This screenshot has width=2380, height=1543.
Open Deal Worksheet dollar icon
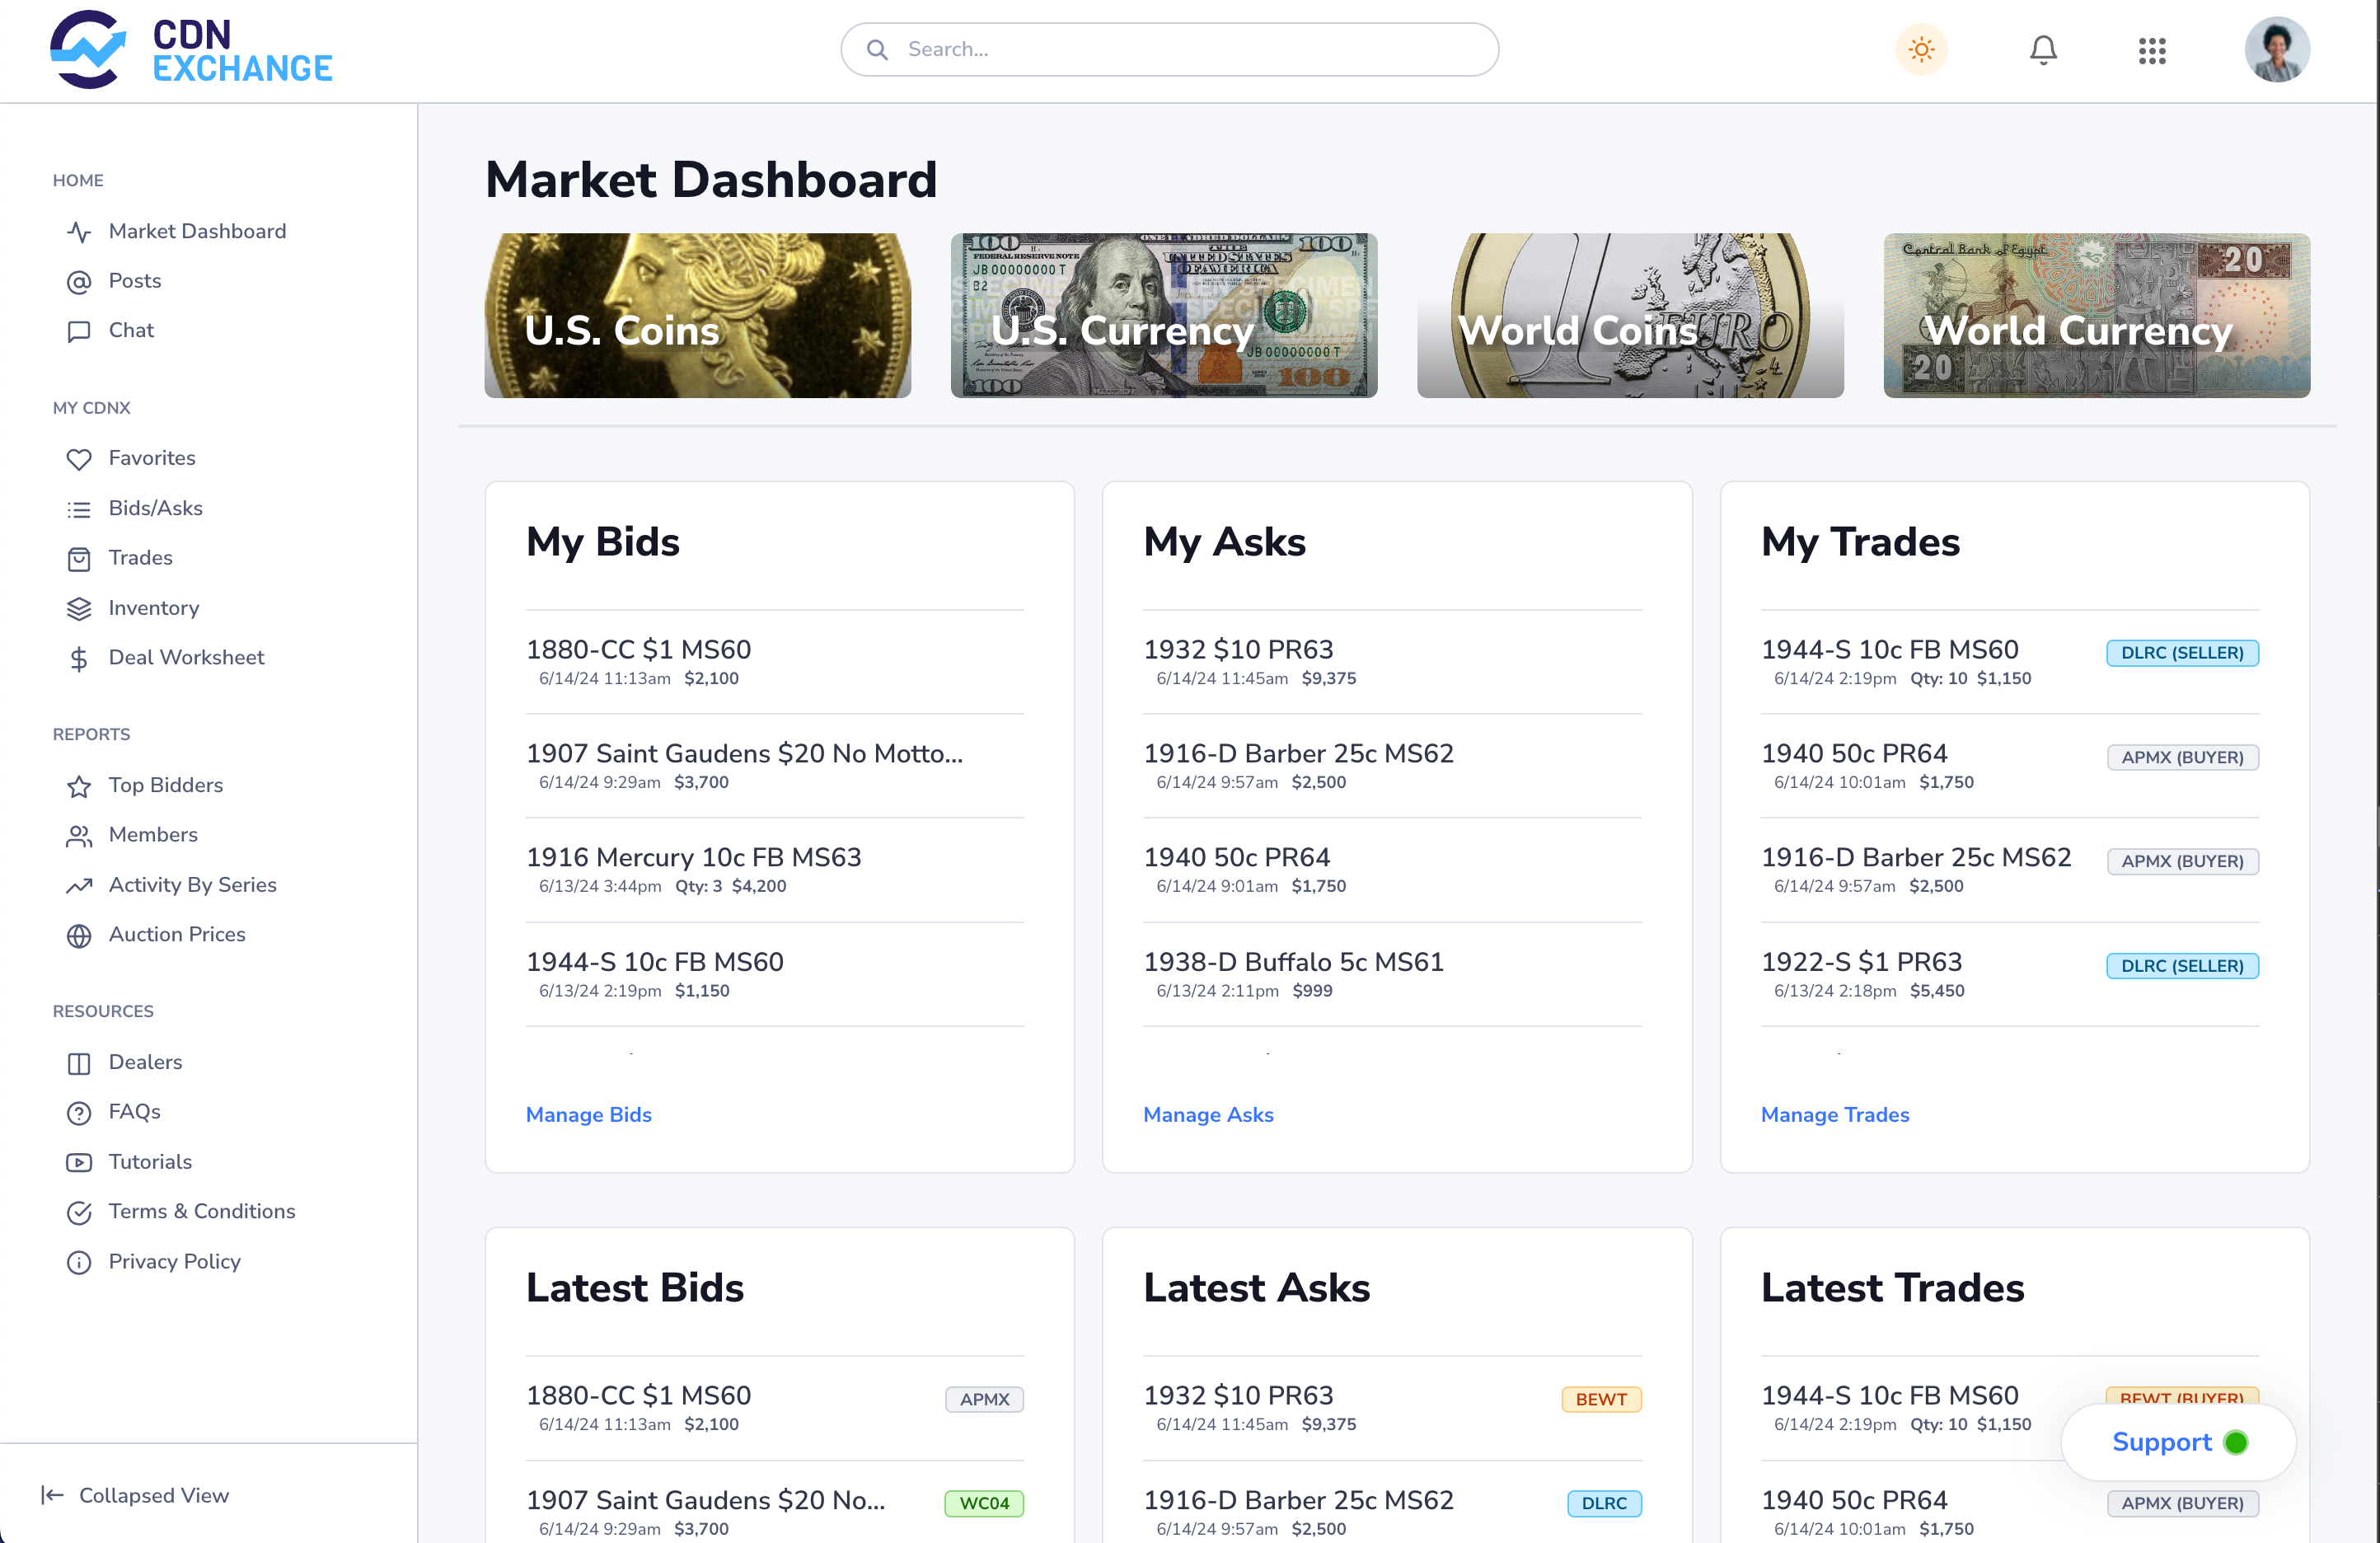click(x=79, y=658)
